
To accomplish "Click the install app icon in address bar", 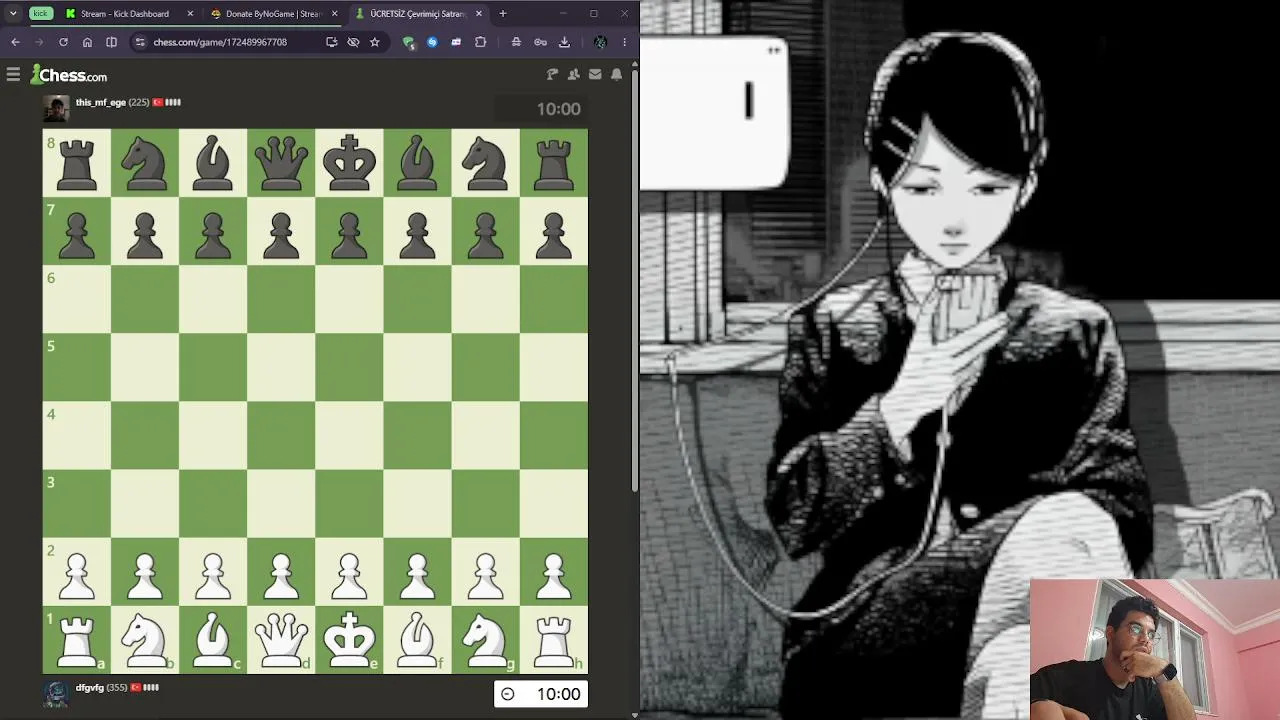I will 331,42.
